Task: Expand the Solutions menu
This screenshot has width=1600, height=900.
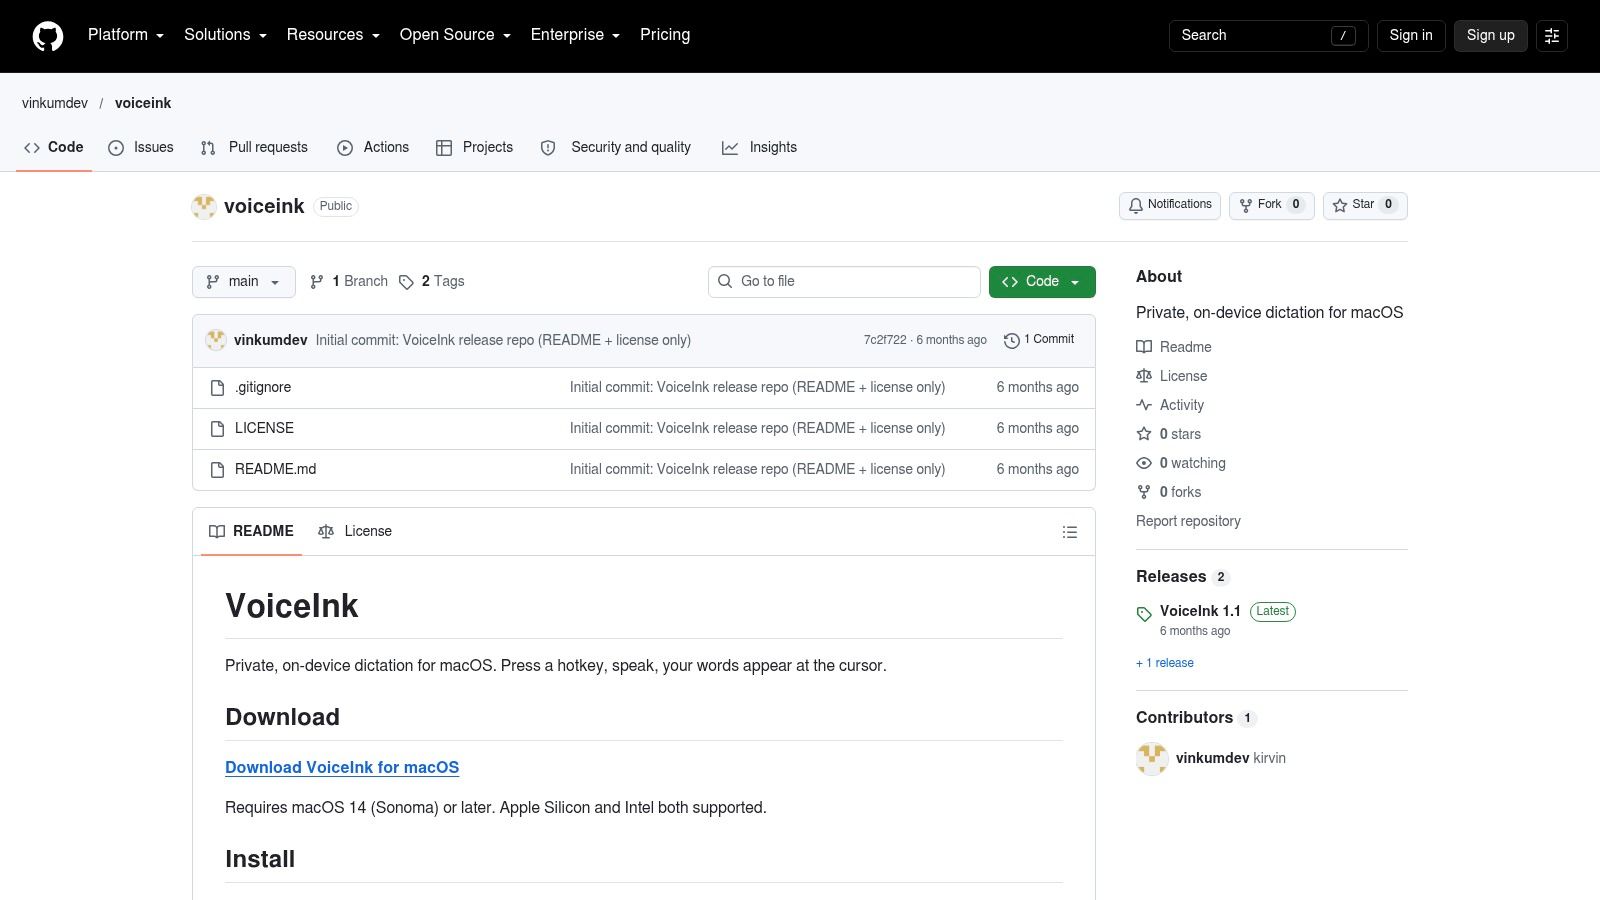Action: [225, 35]
